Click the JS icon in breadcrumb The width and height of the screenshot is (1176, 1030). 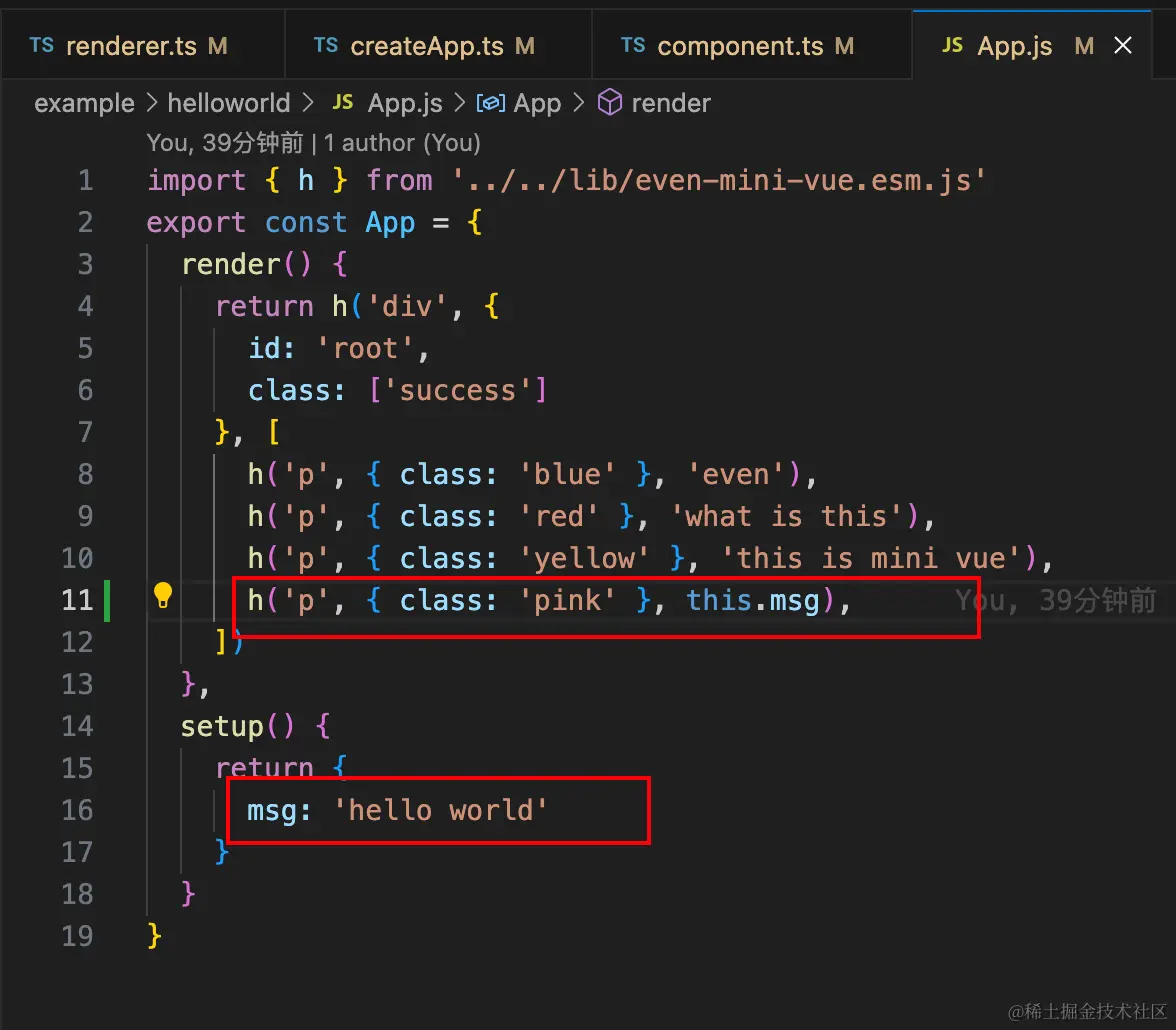pos(343,103)
